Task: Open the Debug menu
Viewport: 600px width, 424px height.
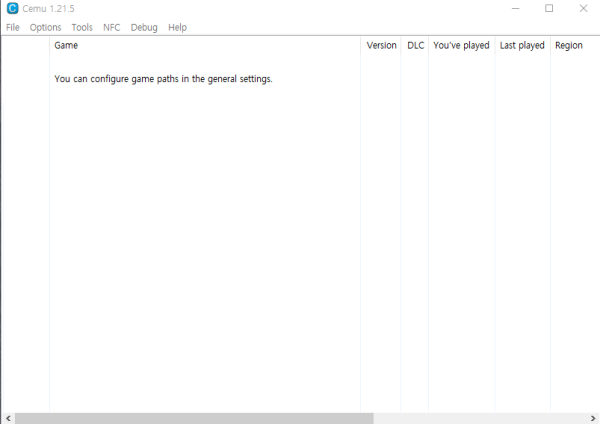Action: click(x=144, y=28)
